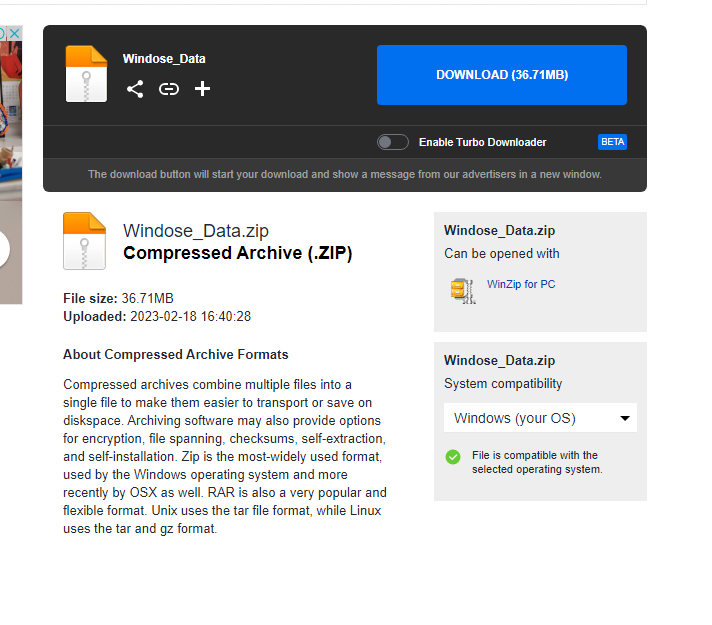Screen dimensions: 712x625
Task: Click the WinZip application icon
Action: tap(462, 289)
